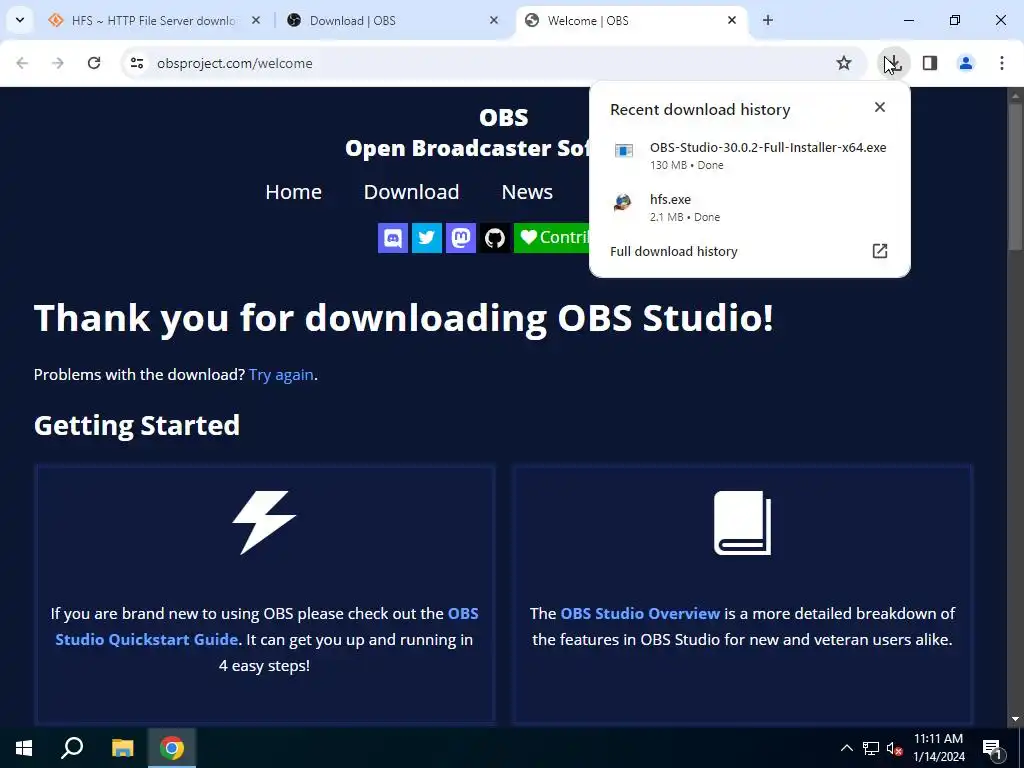The image size is (1024, 768).
Task: Show hidden system tray icons
Action: click(x=846, y=748)
